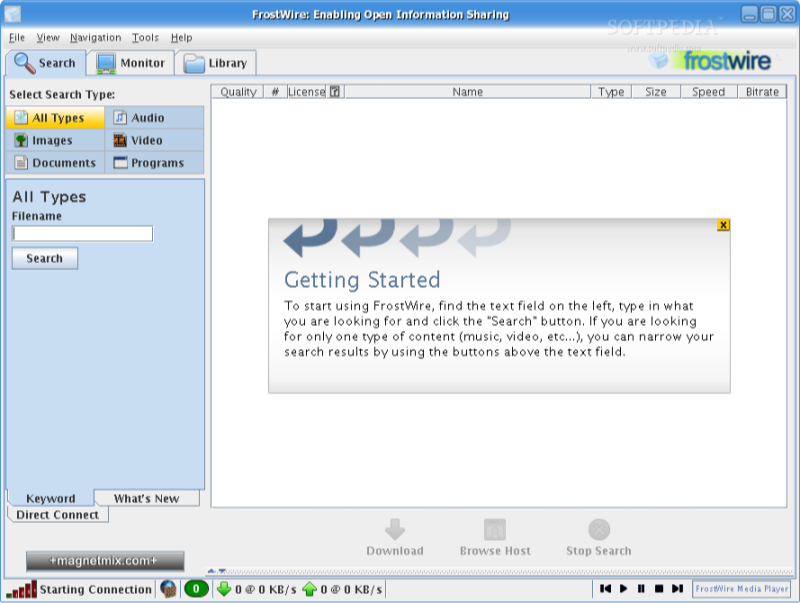Screen dimensions: 800x603
Task: Select the All Types search type
Action: pos(56,118)
